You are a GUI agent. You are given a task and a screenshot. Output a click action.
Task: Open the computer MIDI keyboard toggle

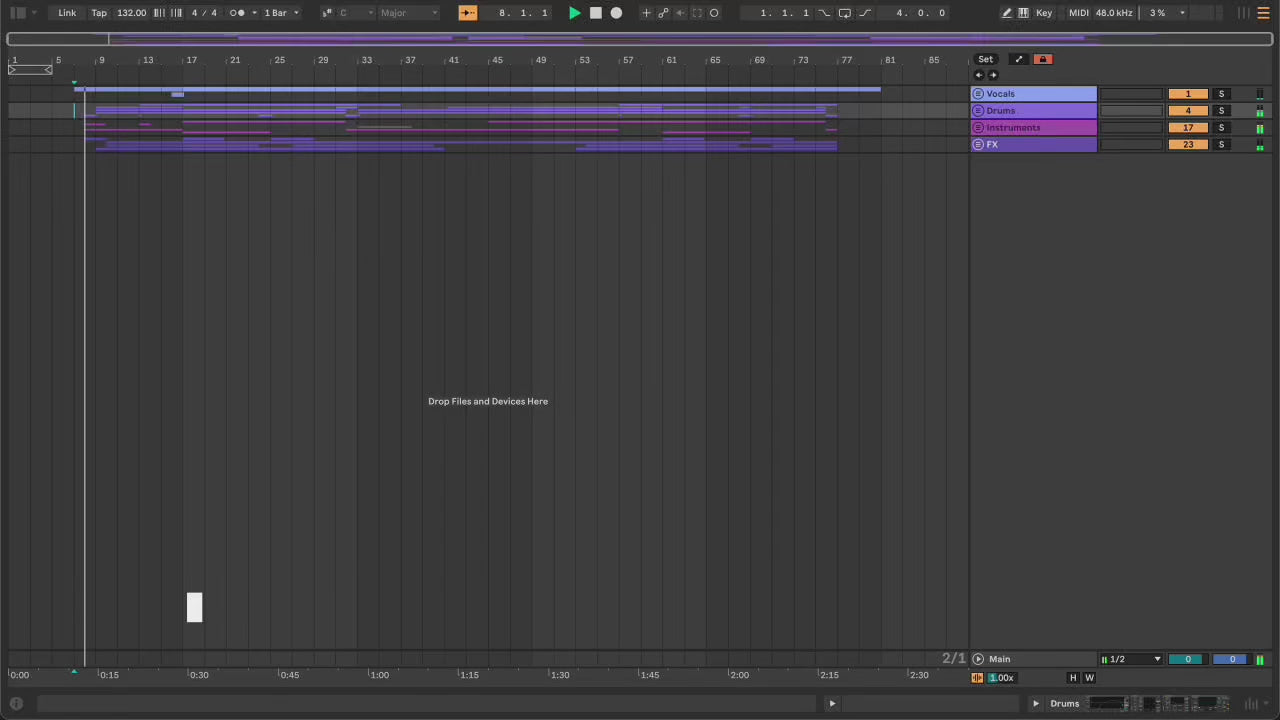pos(1023,13)
